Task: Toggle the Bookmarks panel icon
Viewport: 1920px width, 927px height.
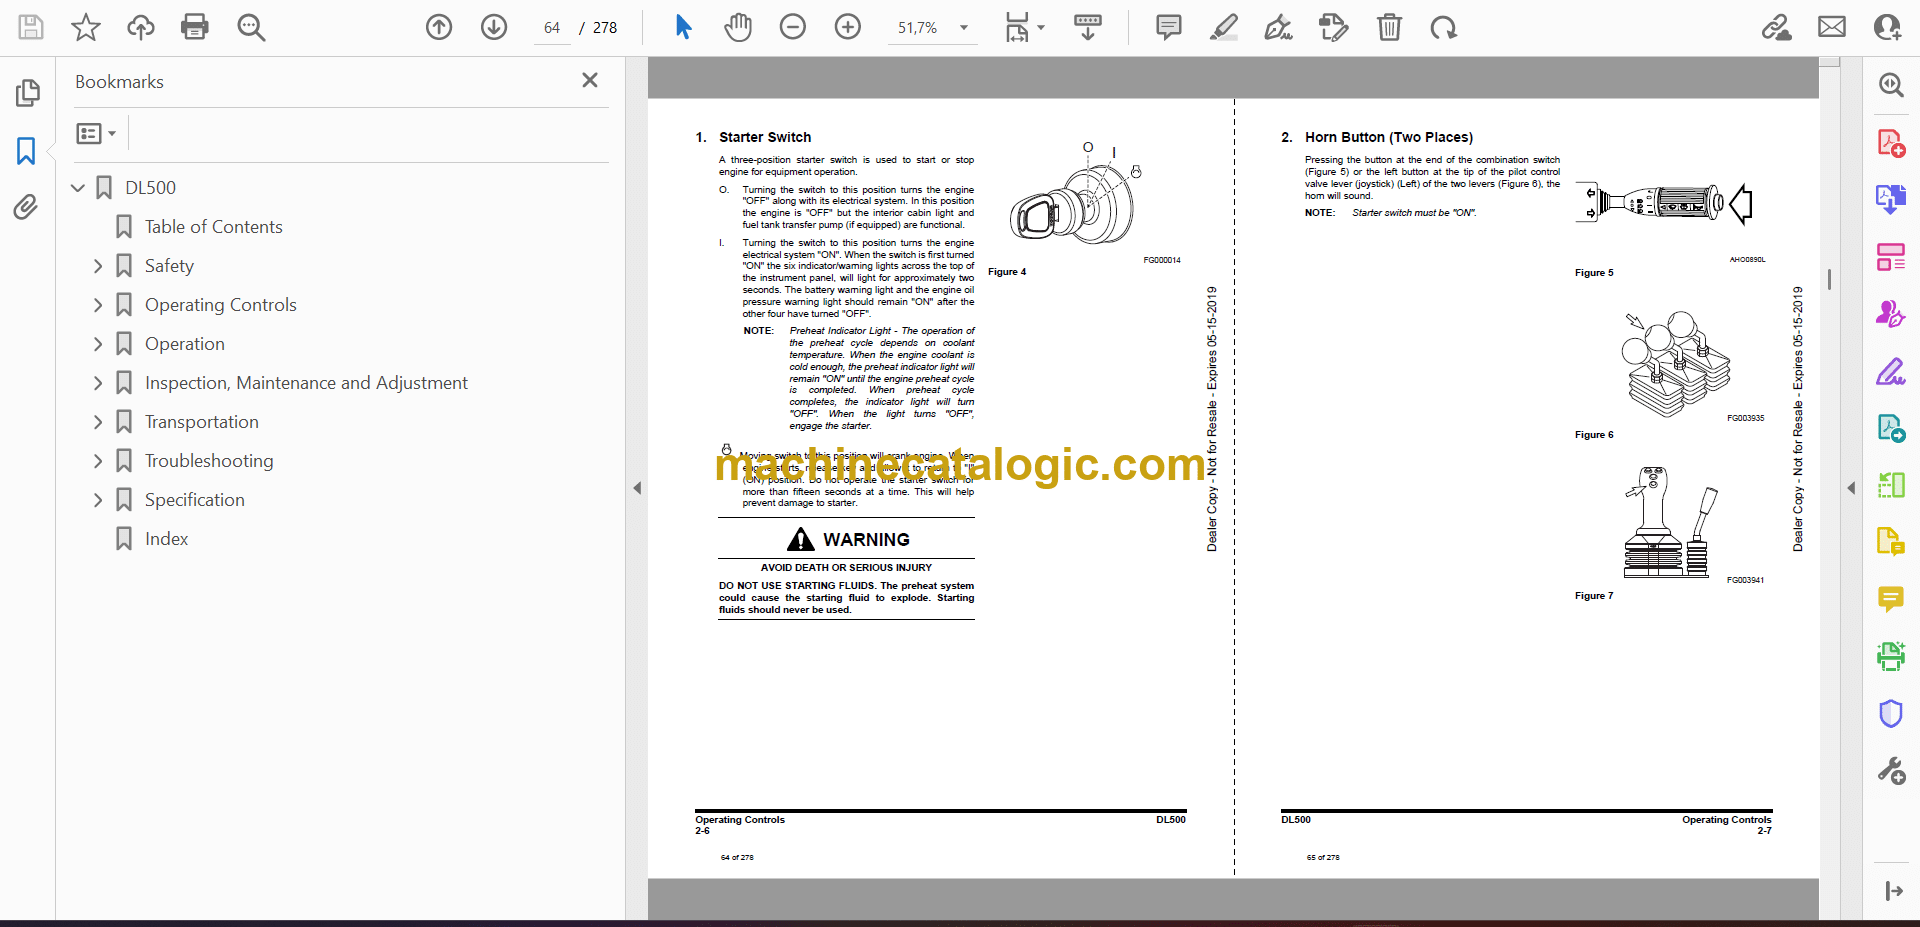Action: 26,151
